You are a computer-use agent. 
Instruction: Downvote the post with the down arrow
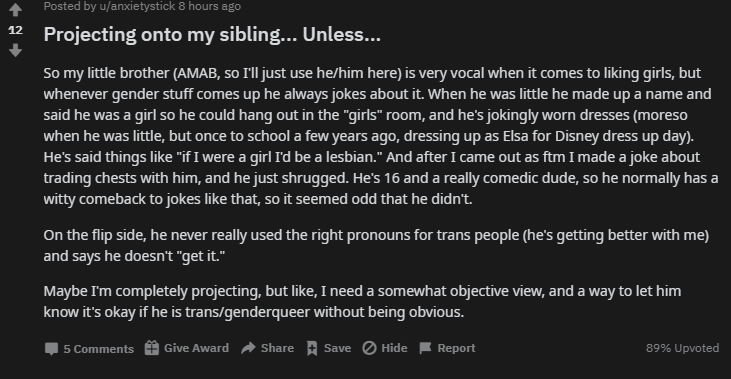(x=15, y=50)
